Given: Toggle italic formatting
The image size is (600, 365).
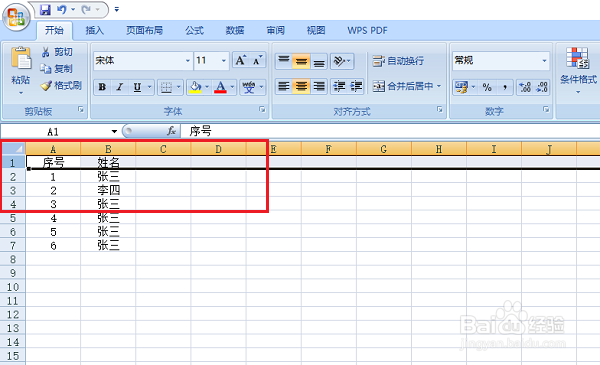Looking at the screenshot, I should pyautogui.click(x=119, y=87).
